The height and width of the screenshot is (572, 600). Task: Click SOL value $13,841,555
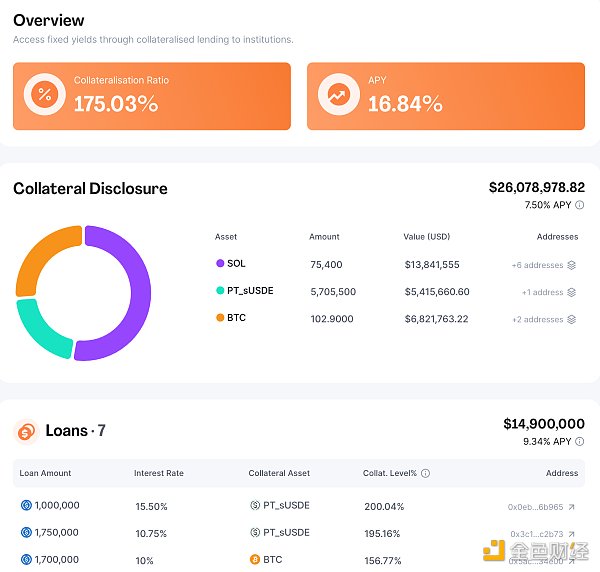432,265
